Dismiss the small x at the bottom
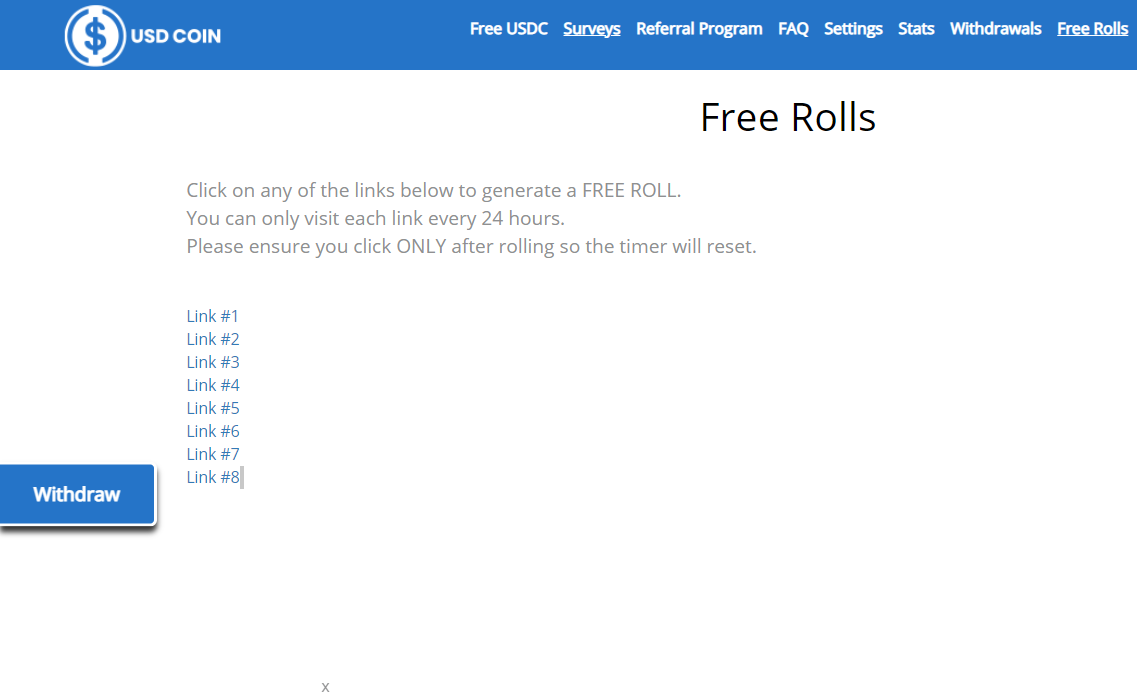The height and width of the screenshot is (694, 1137). pyautogui.click(x=326, y=687)
